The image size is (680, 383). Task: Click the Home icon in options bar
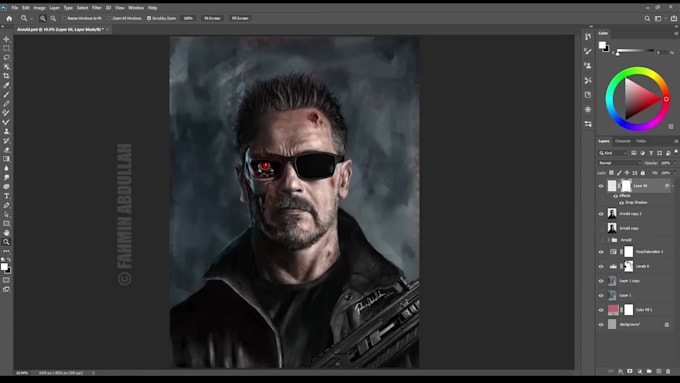coord(9,18)
